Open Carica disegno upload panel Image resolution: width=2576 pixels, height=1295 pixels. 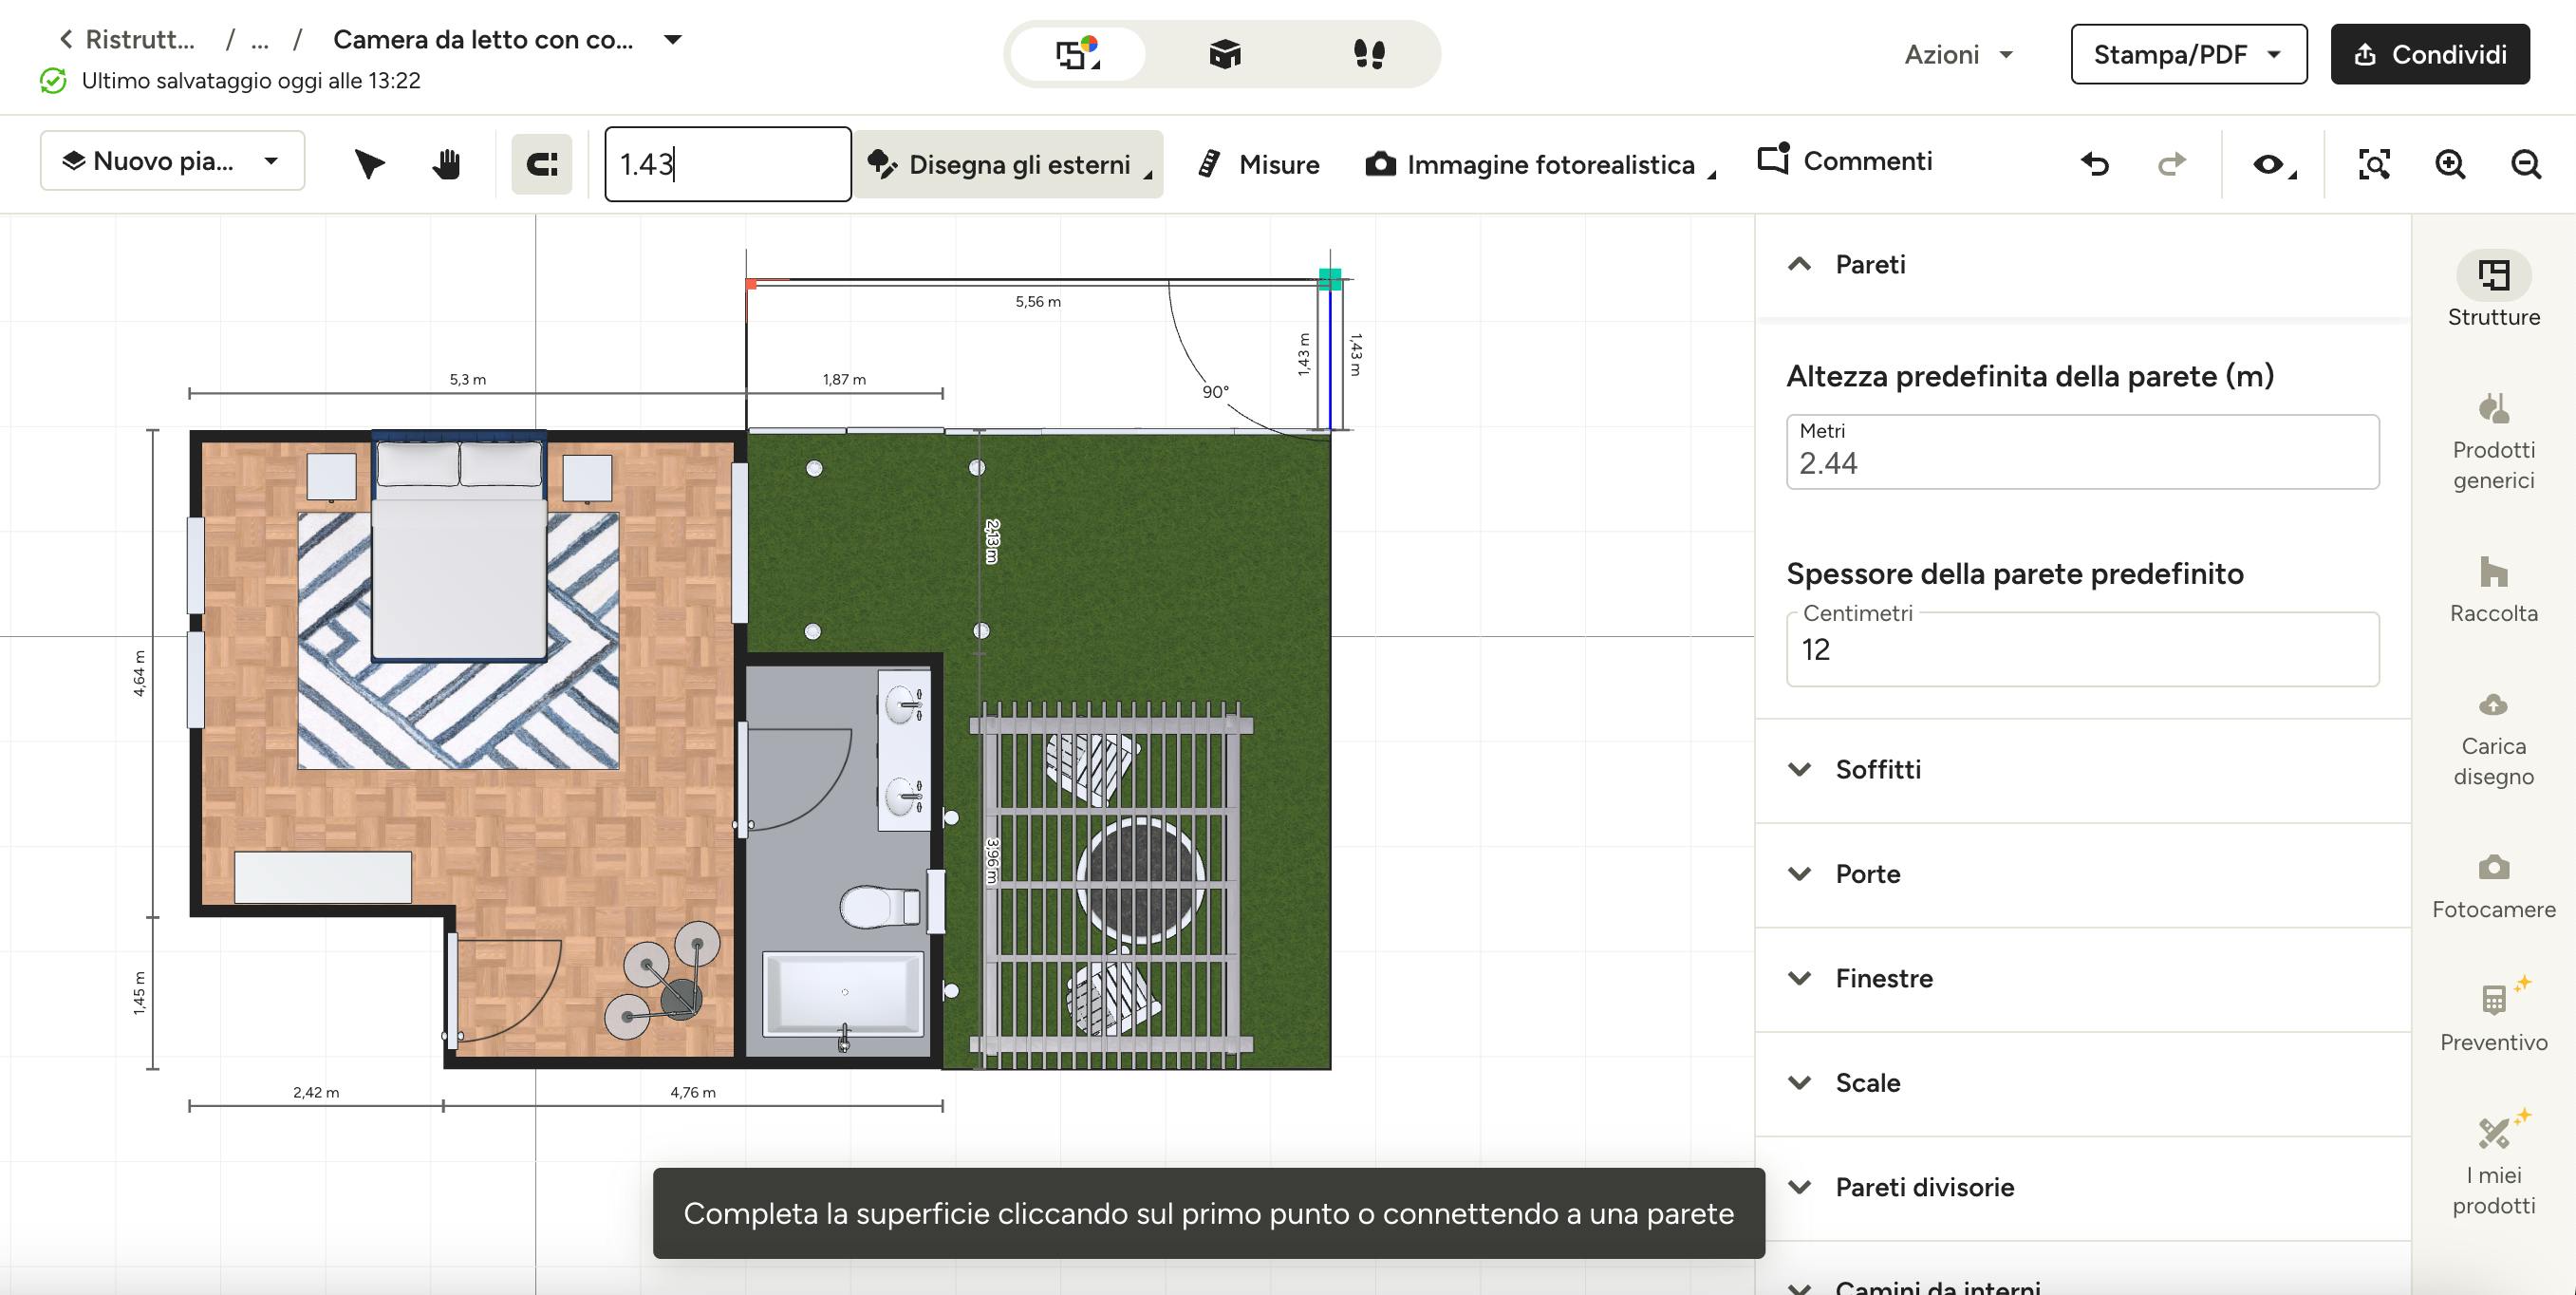pyautogui.click(x=2493, y=739)
